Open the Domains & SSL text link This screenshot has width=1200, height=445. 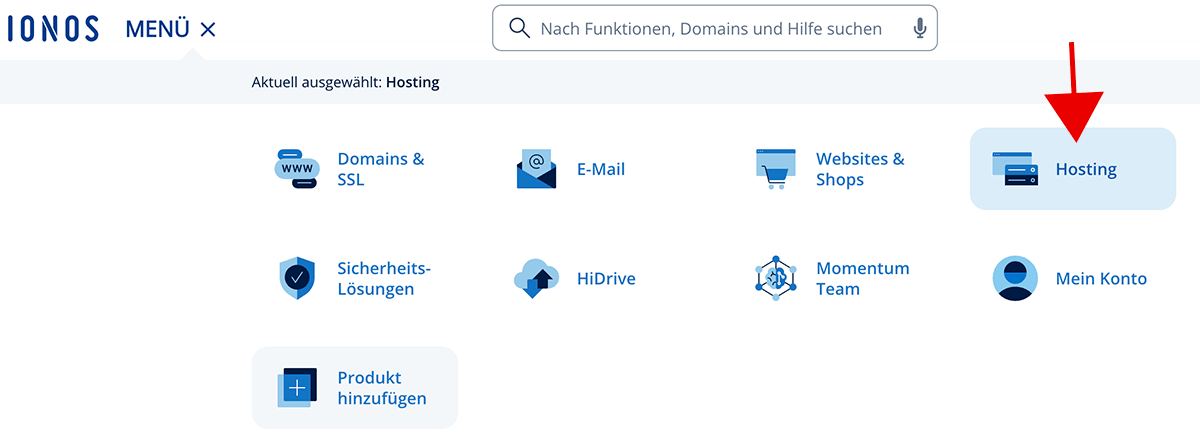pyautogui.click(x=380, y=169)
